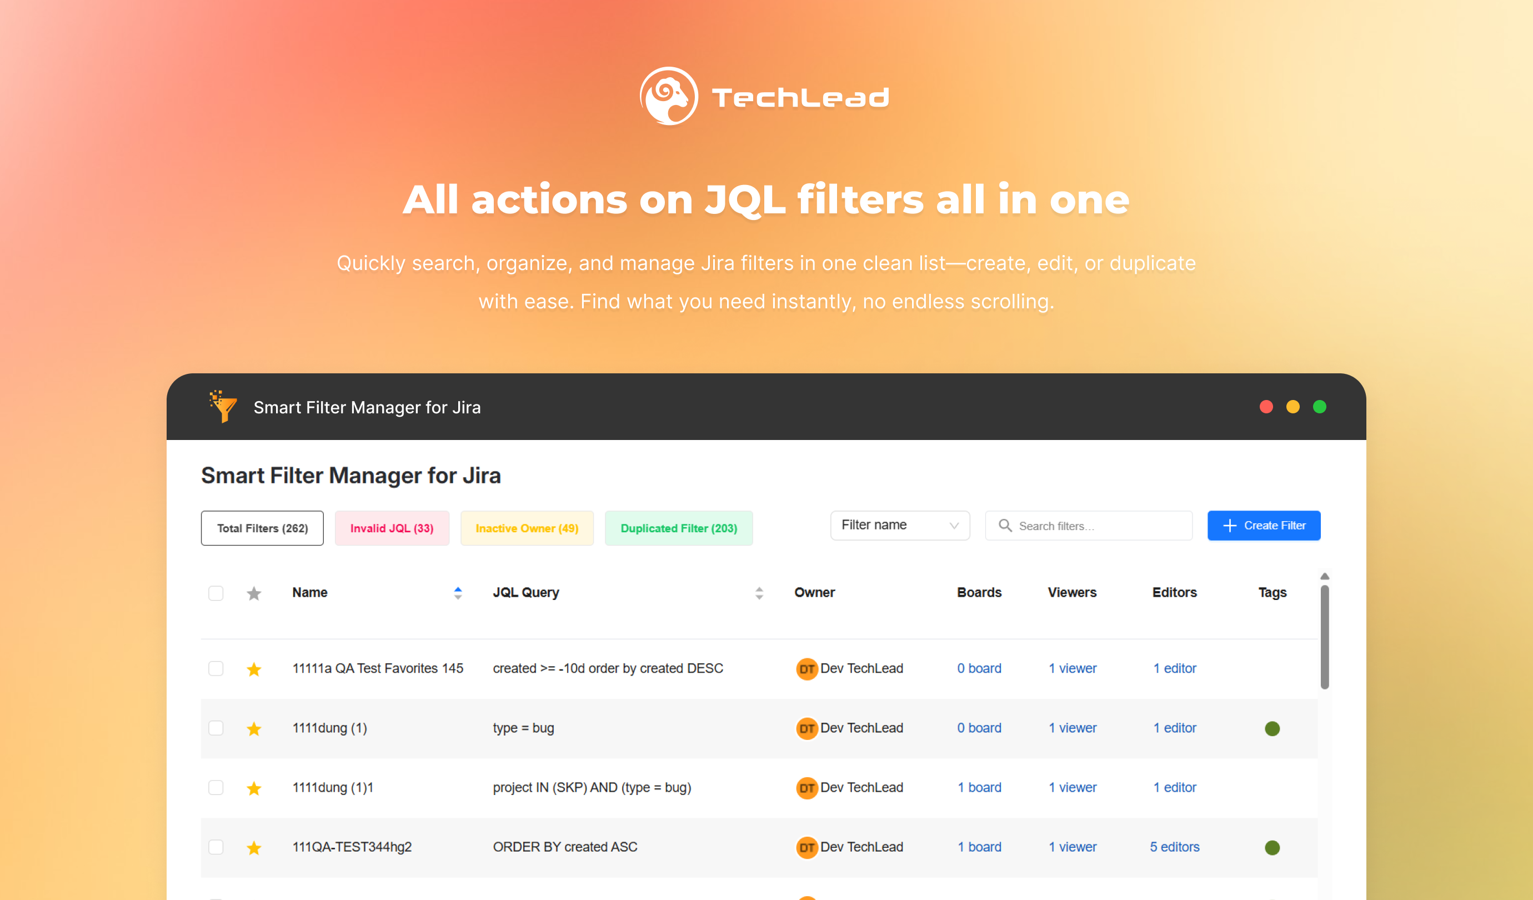1533x900 pixels.
Task: Click the DT avatar next to first Dev TechLead
Action: (x=807, y=669)
